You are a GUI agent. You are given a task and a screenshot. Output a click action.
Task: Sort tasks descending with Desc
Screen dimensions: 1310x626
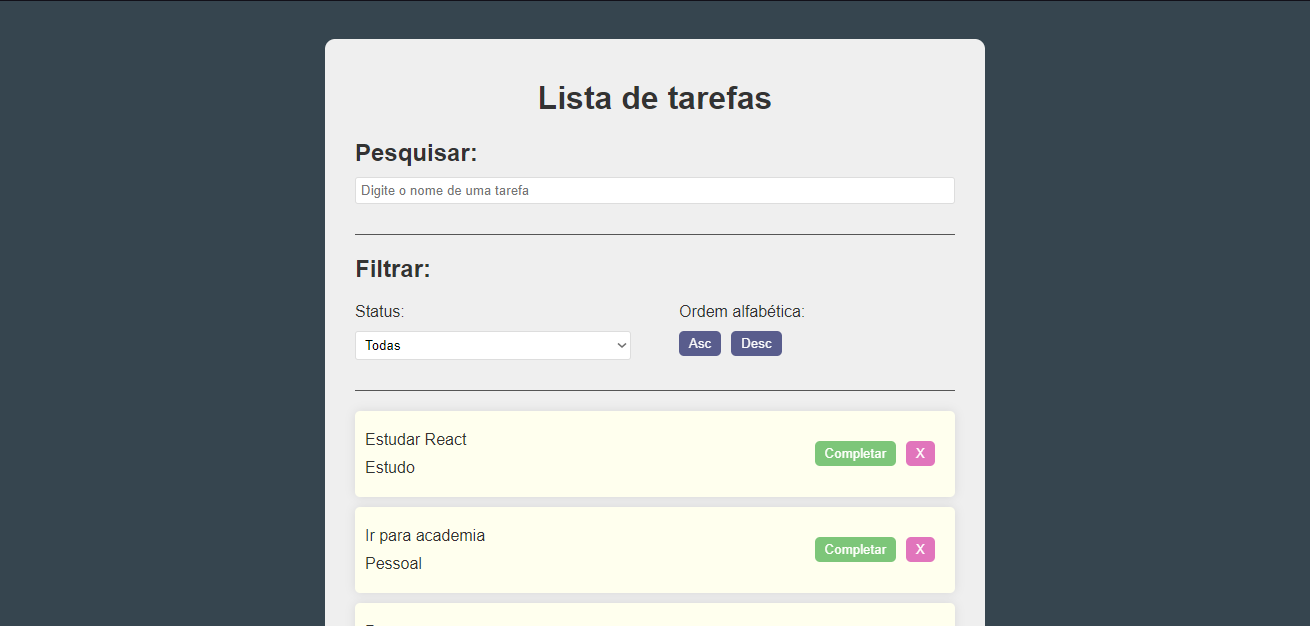756,344
